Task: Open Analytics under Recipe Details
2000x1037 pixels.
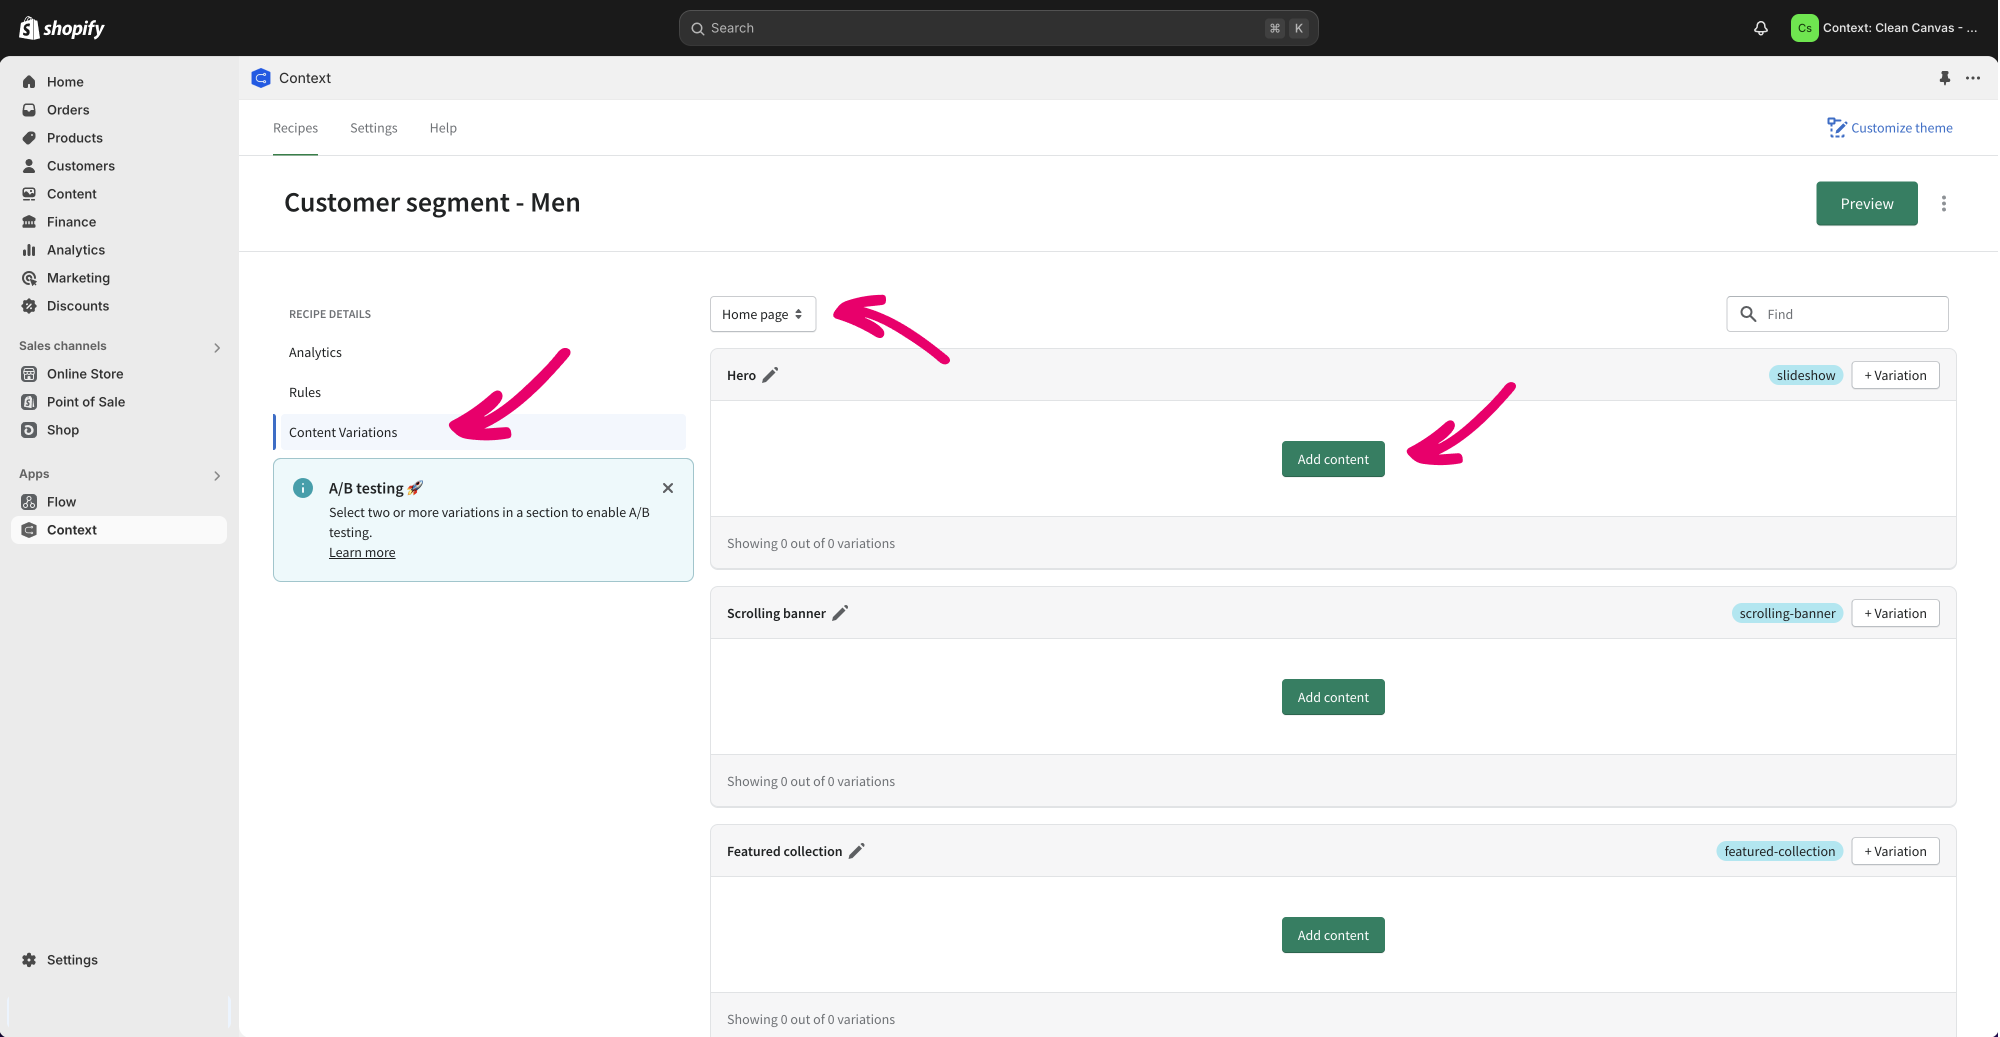Action: [315, 353]
